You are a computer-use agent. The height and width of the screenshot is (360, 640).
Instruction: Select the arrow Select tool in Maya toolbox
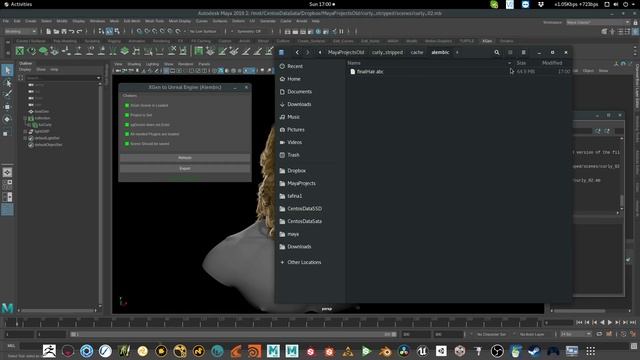(x=7, y=70)
